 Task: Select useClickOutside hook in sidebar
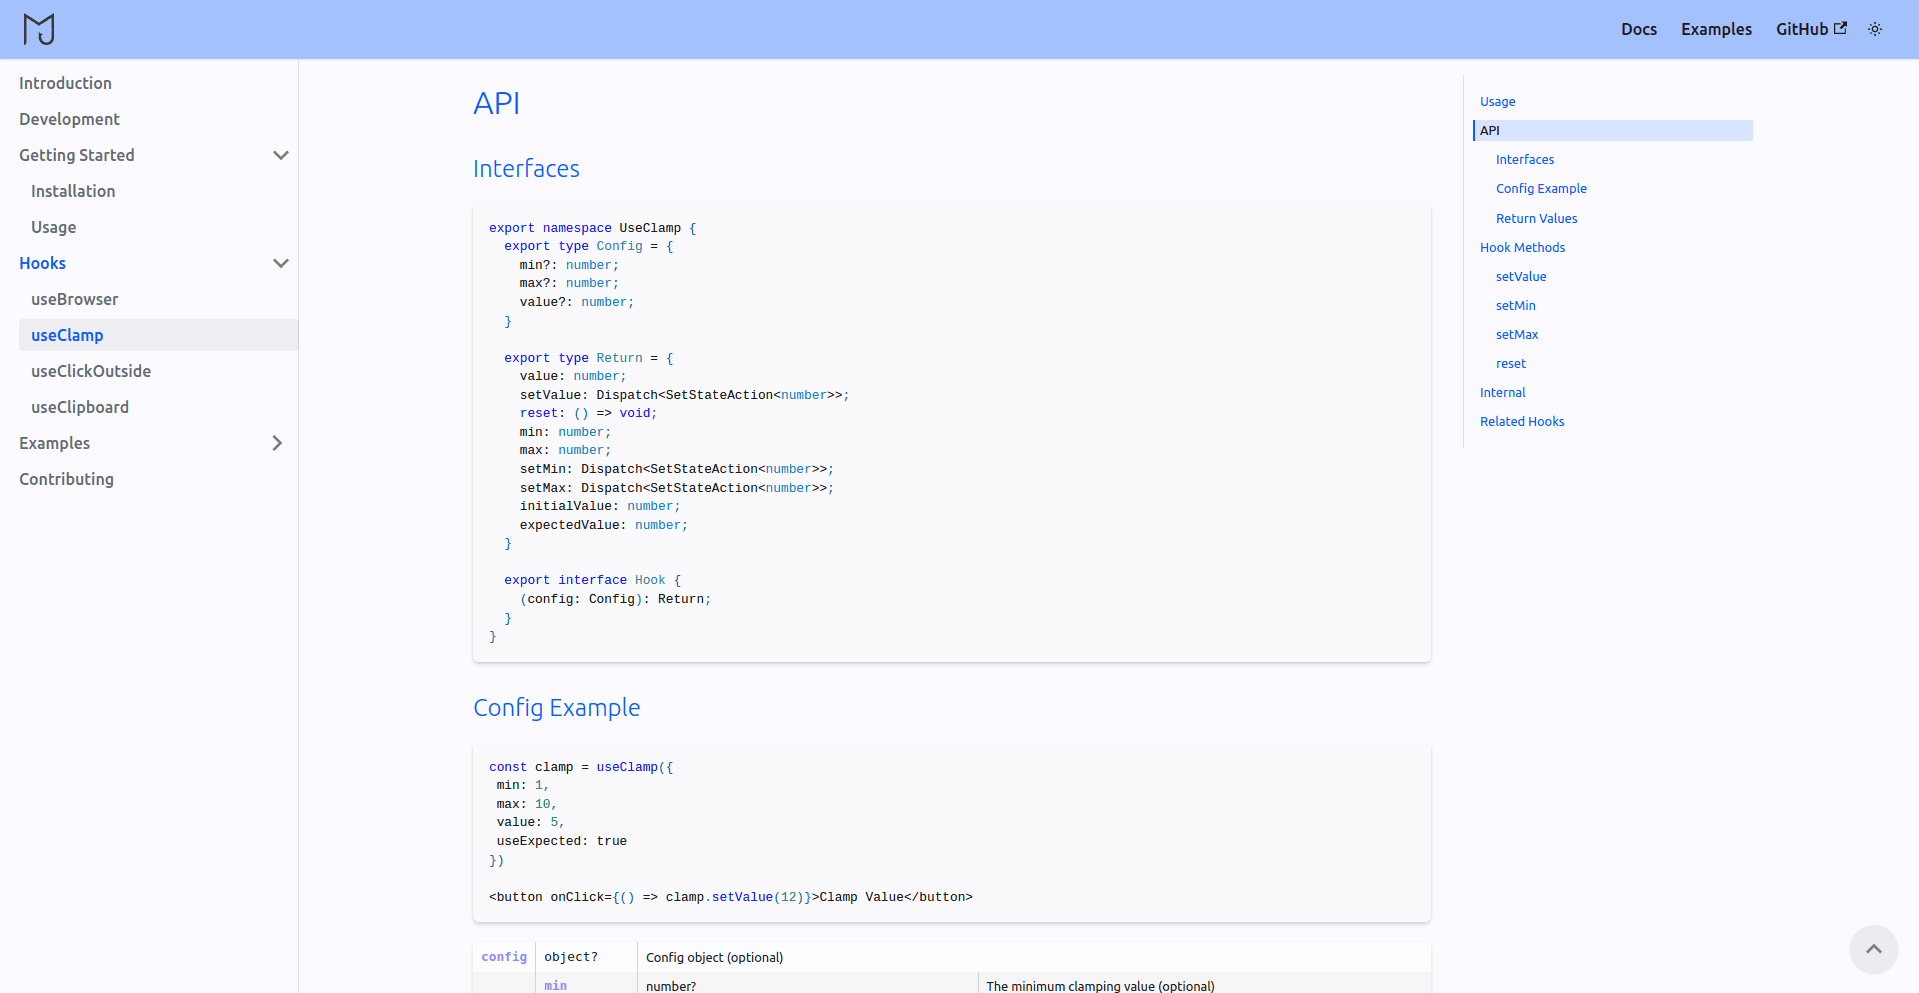[x=91, y=371]
